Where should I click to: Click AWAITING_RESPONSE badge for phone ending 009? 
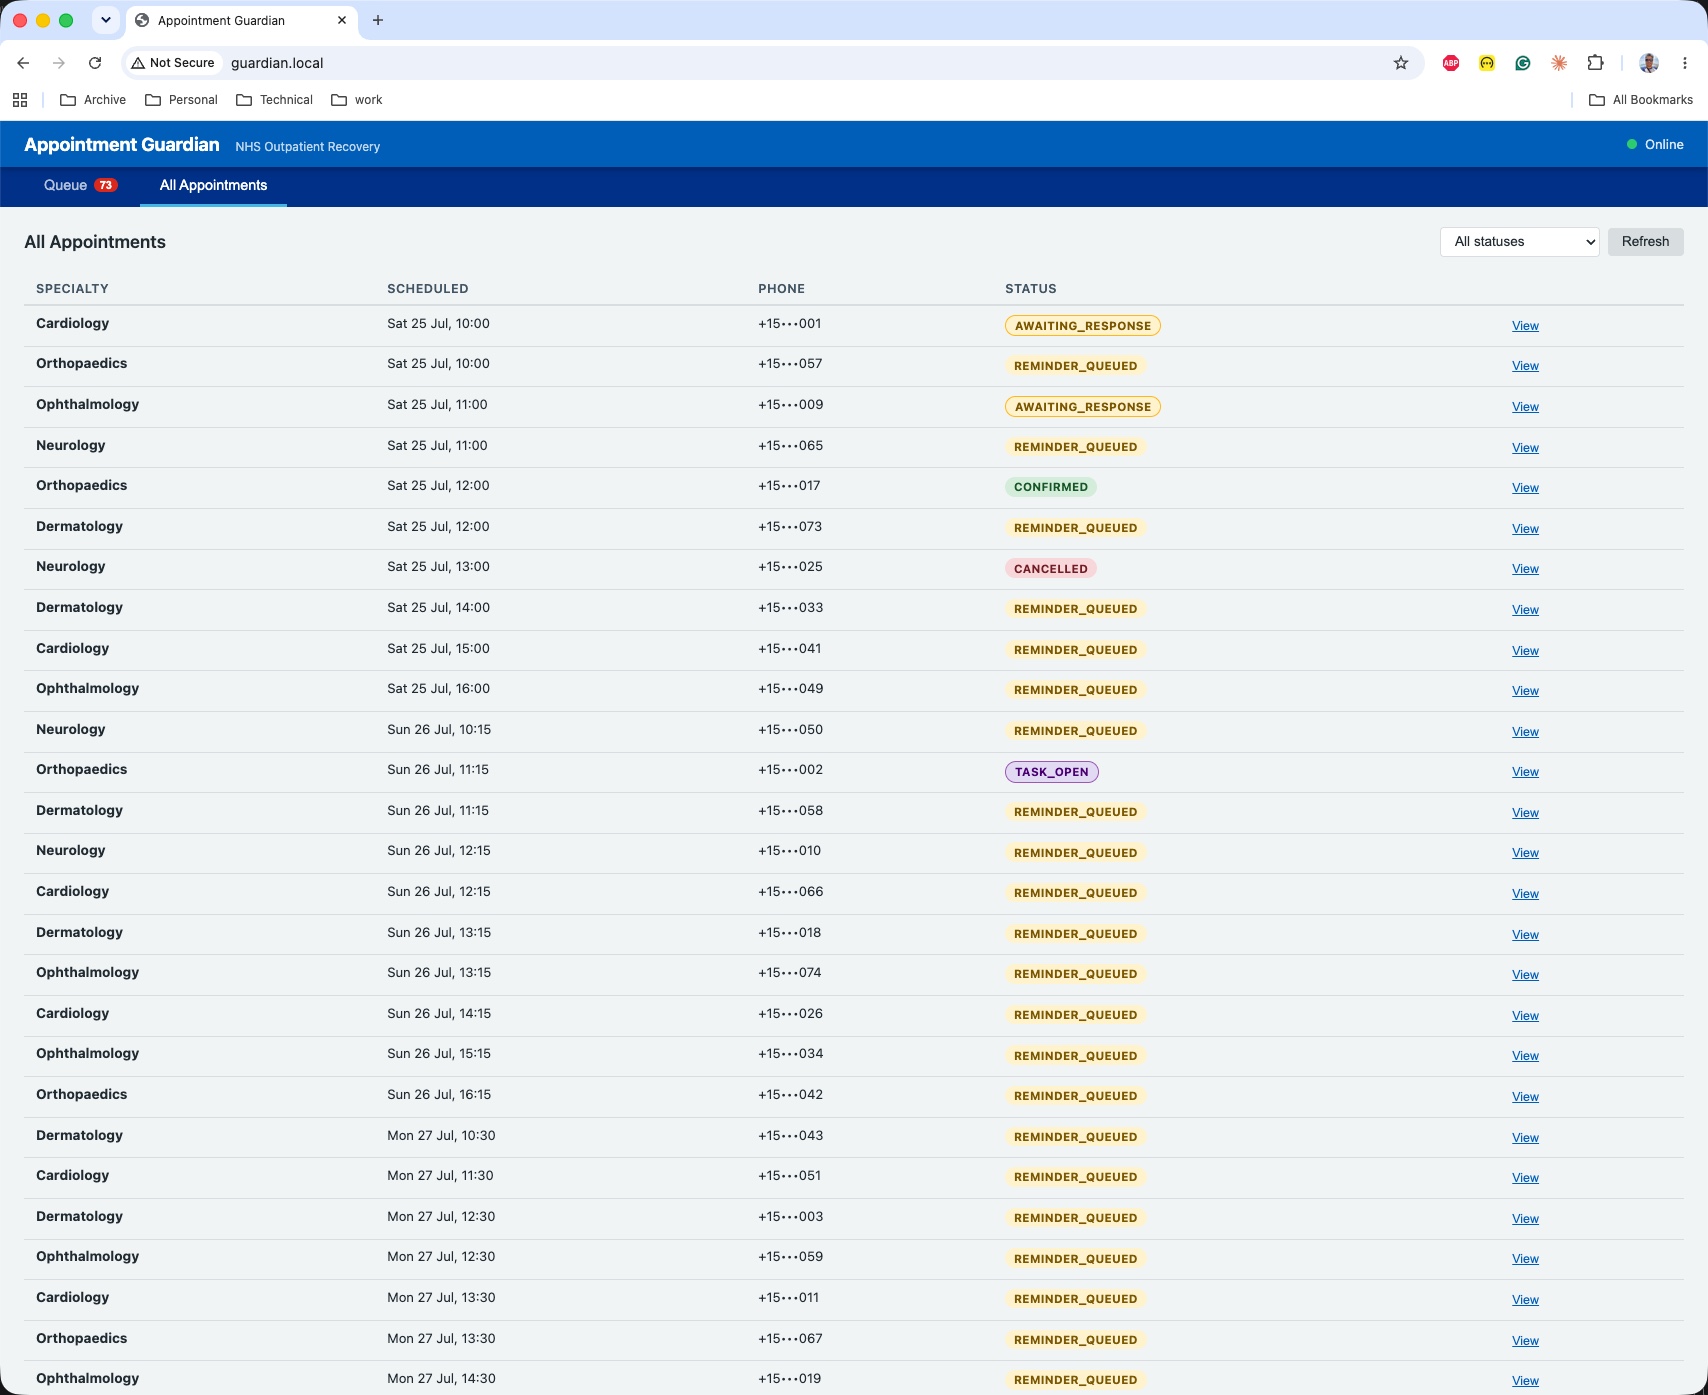pyautogui.click(x=1082, y=407)
